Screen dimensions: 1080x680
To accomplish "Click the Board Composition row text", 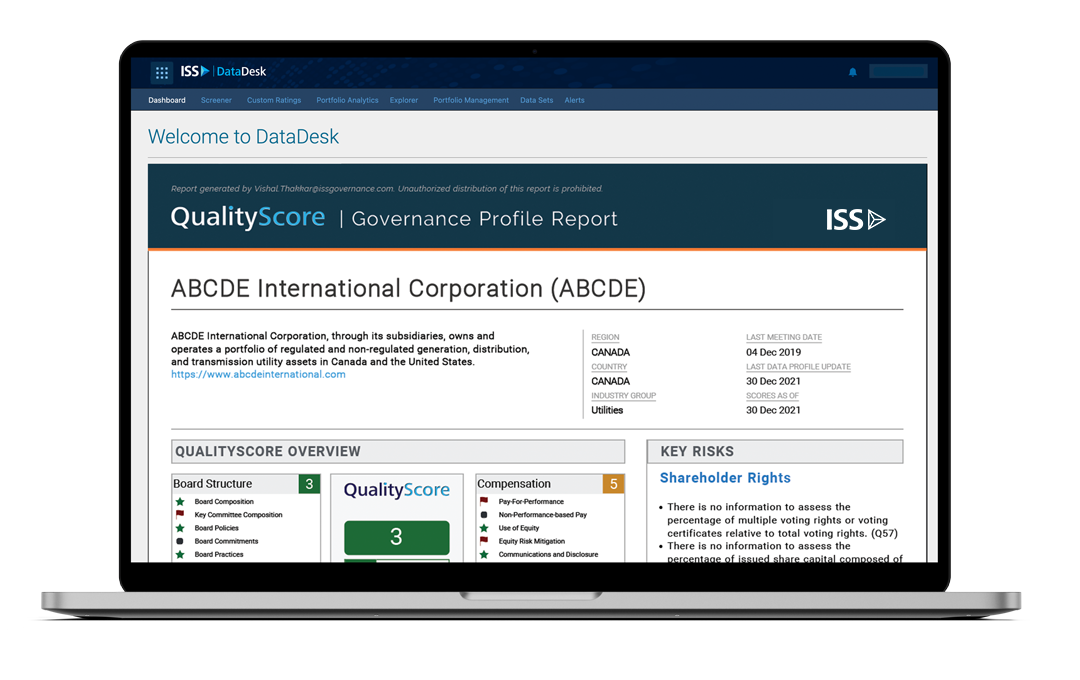I will click(224, 502).
